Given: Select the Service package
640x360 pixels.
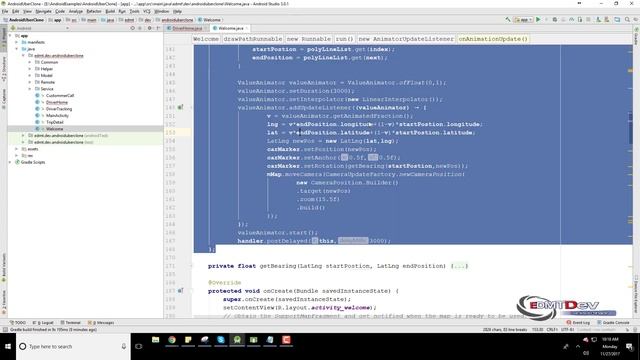Looking at the screenshot, I should click(x=47, y=89).
